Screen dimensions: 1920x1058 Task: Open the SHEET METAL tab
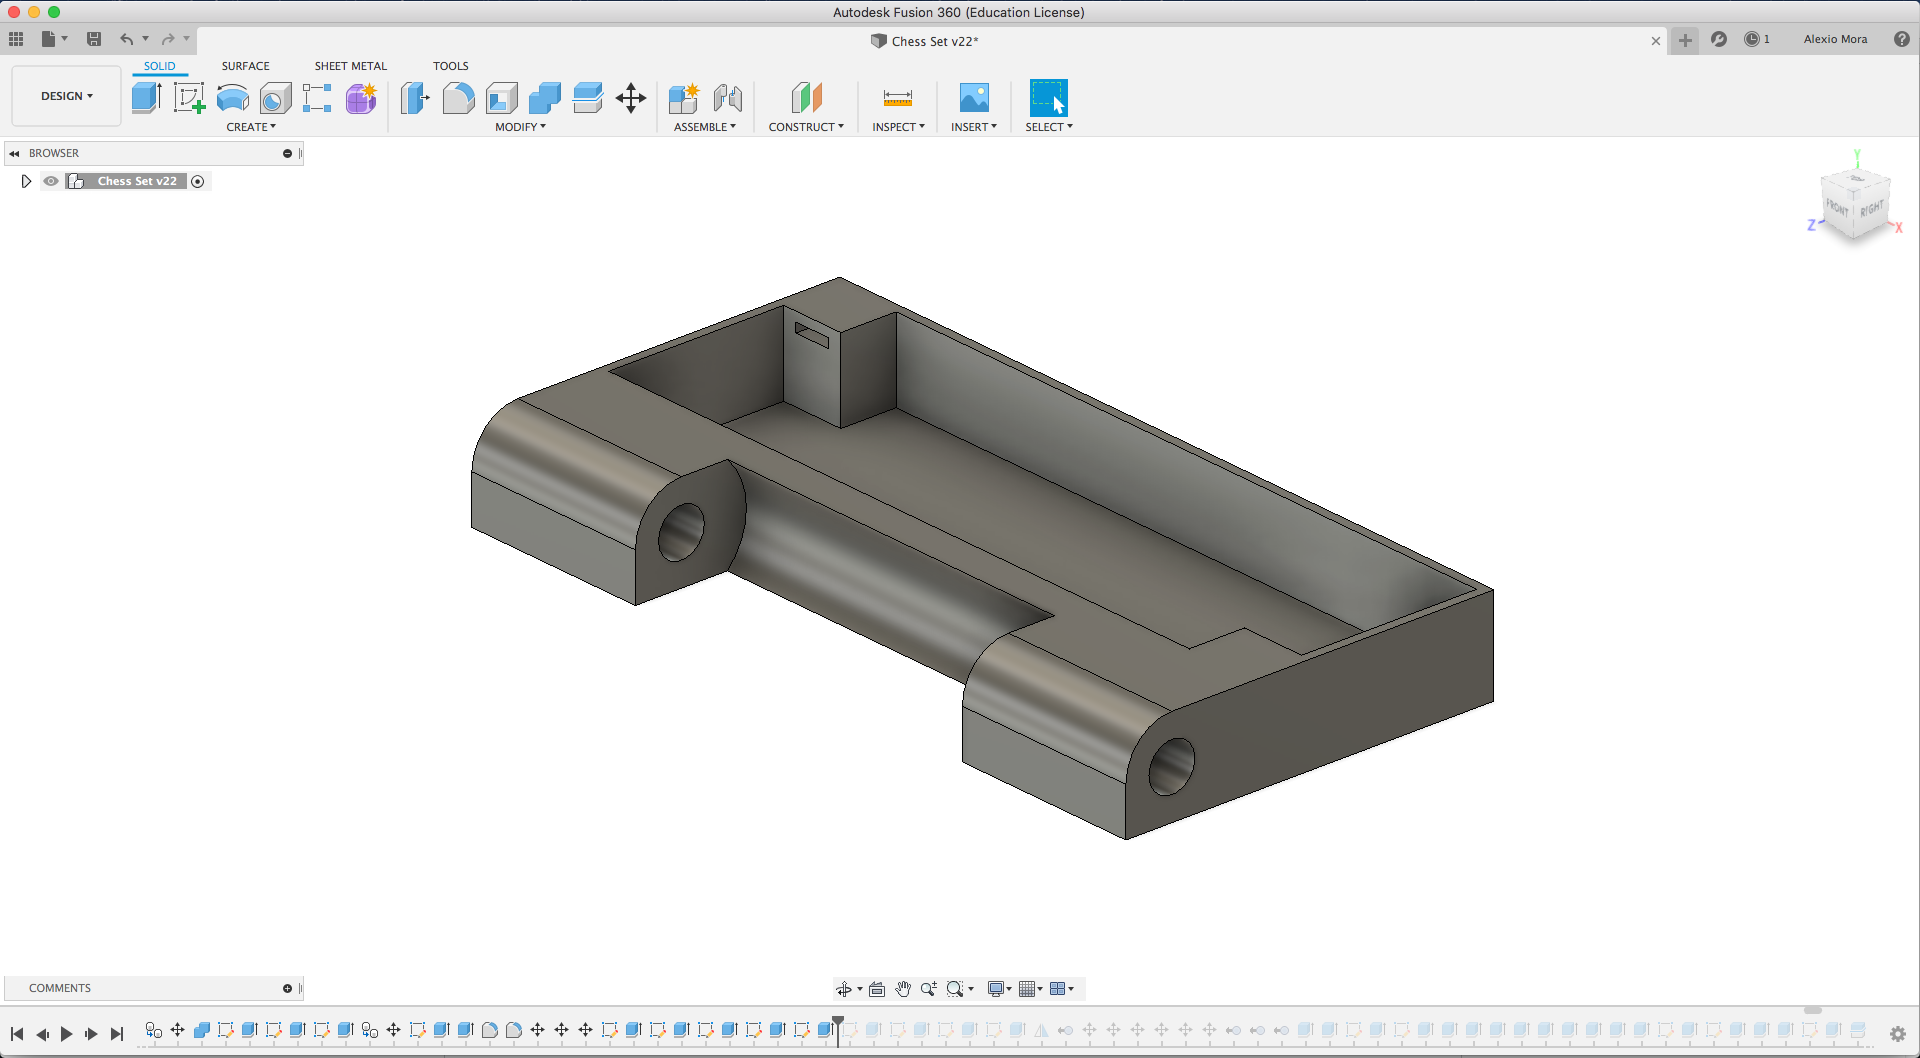point(350,66)
